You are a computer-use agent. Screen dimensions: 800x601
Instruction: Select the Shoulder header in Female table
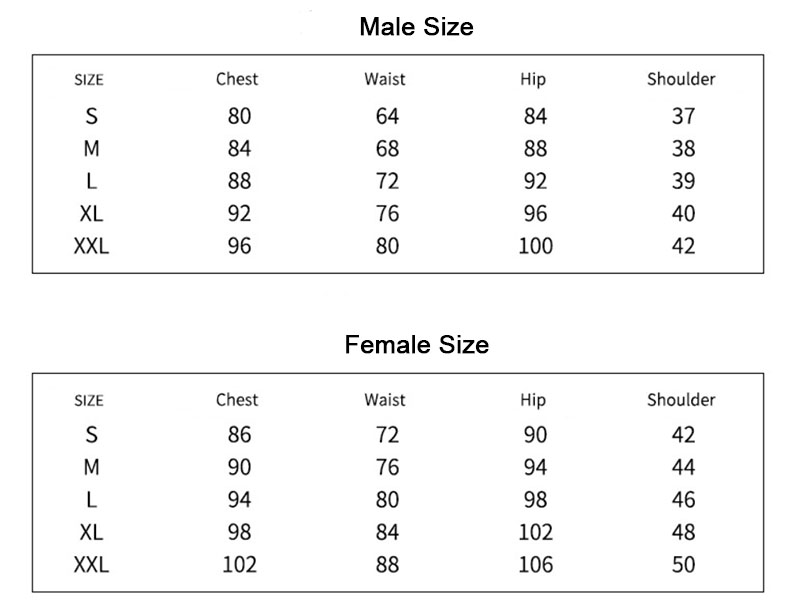coord(681,399)
